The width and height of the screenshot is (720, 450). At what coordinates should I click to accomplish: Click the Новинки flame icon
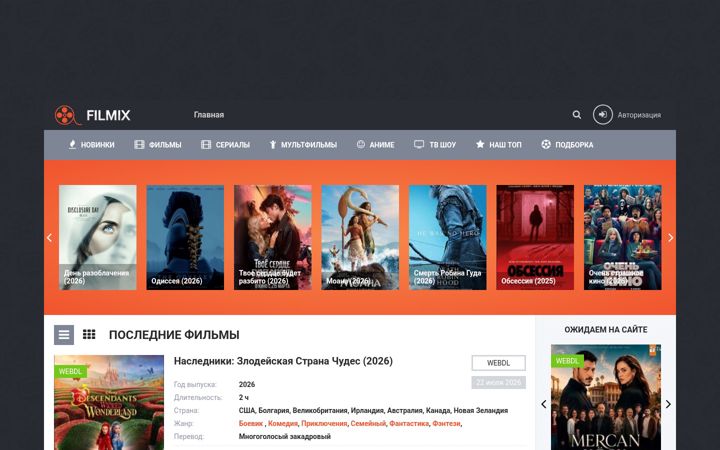[x=72, y=145]
